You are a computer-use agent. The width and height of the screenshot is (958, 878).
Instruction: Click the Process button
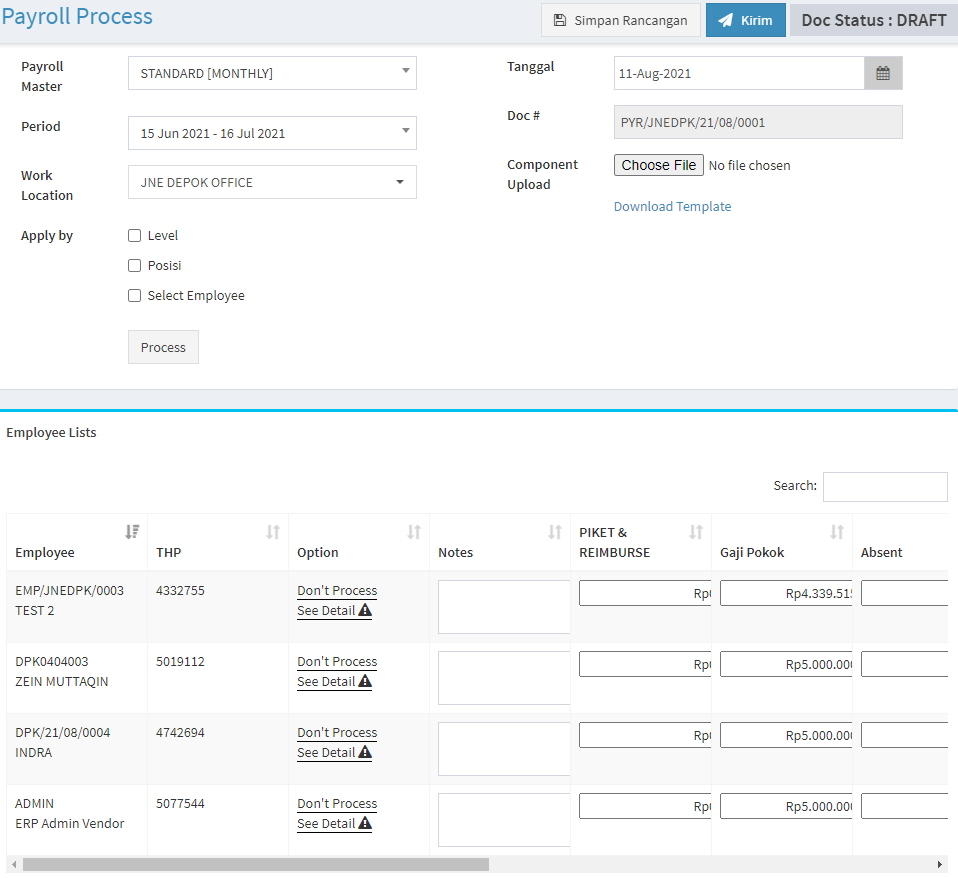pos(163,347)
